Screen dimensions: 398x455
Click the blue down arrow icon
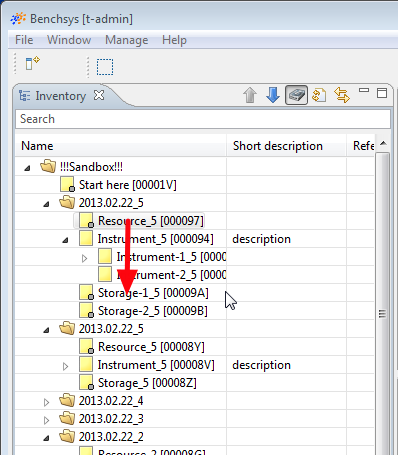[x=273, y=95]
